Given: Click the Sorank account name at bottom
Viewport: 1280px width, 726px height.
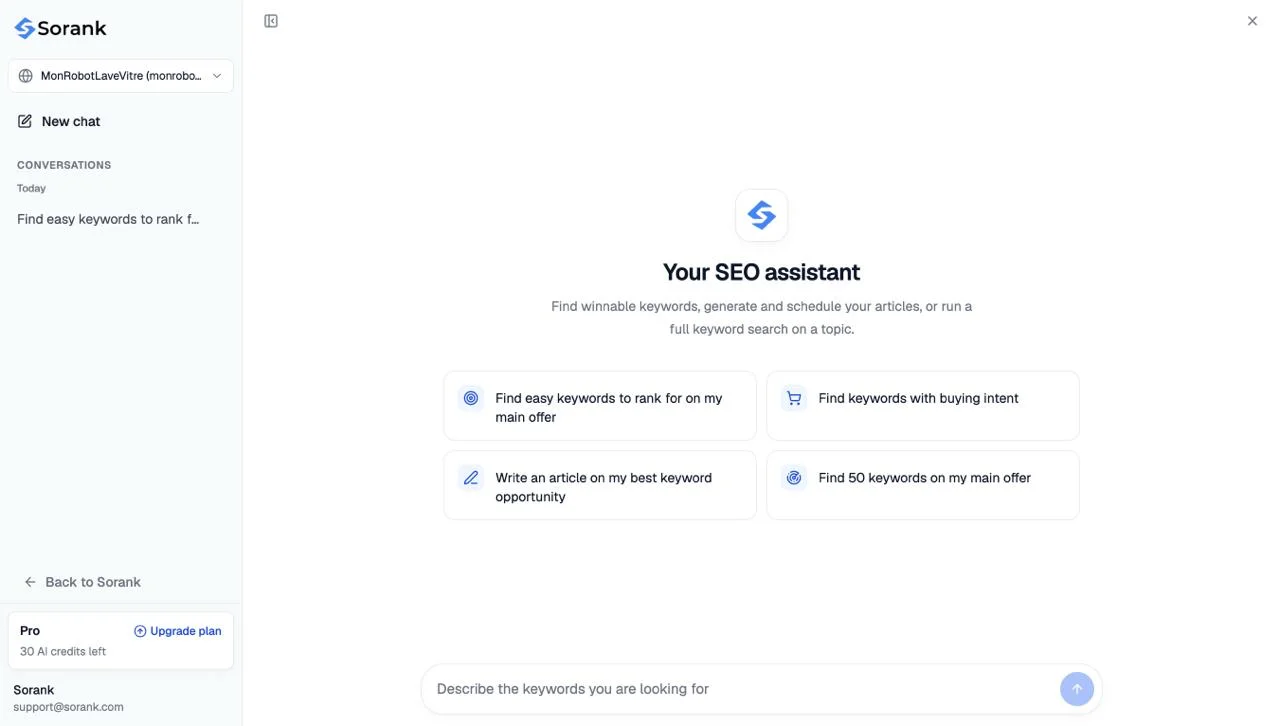Looking at the screenshot, I should pos(34,690).
